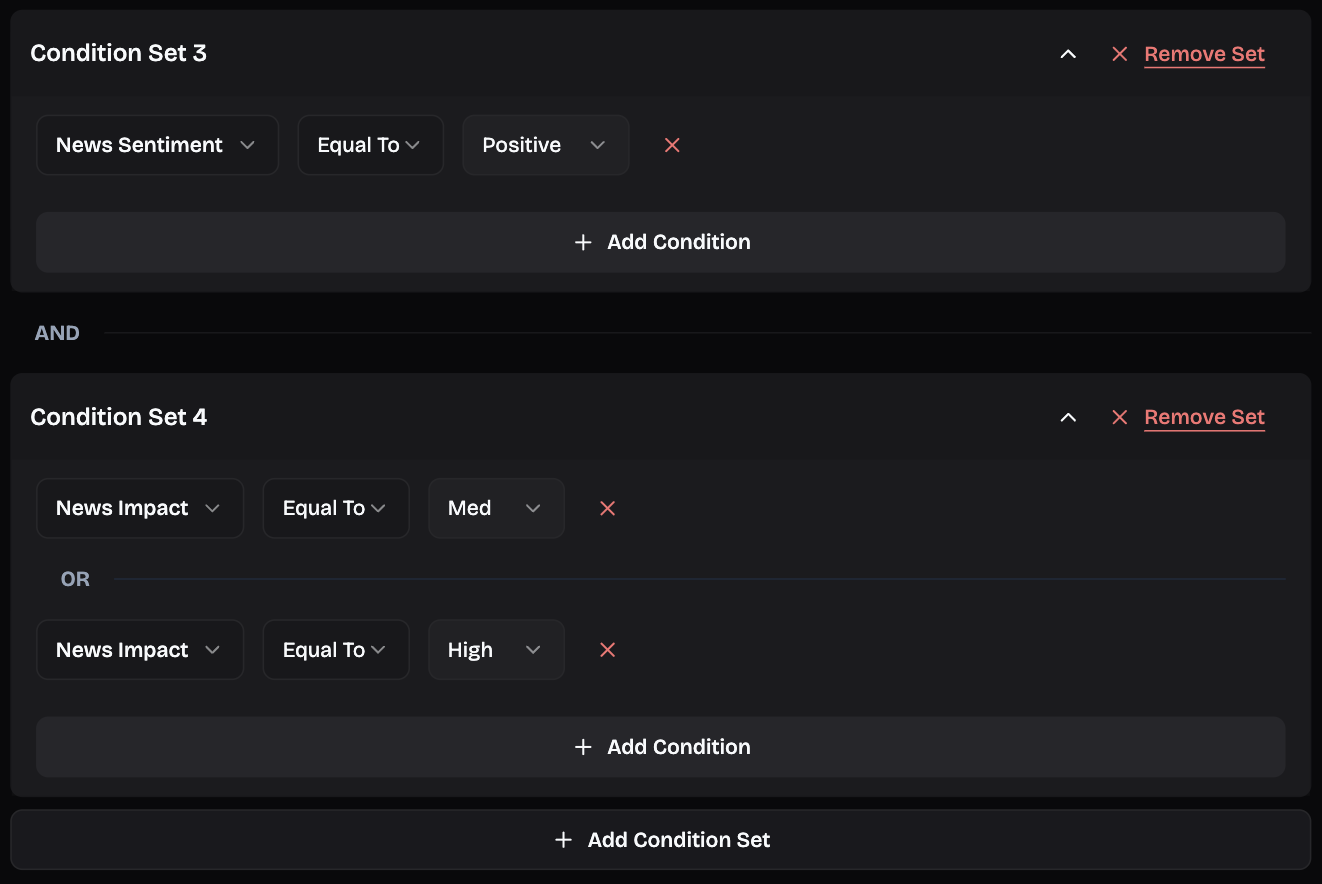
Task: Open the Positive value dropdown
Action: [x=545, y=145]
